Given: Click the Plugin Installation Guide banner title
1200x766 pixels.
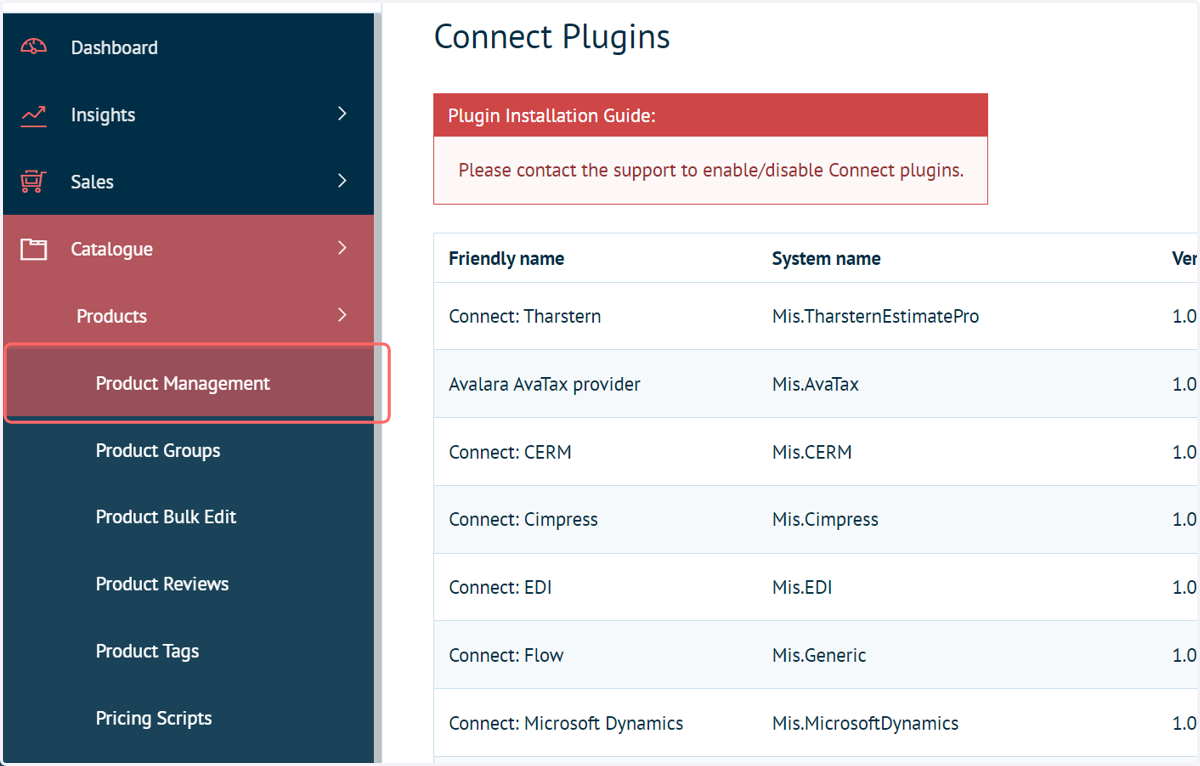Looking at the screenshot, I should pyautogui.click(x=552, y=116).
